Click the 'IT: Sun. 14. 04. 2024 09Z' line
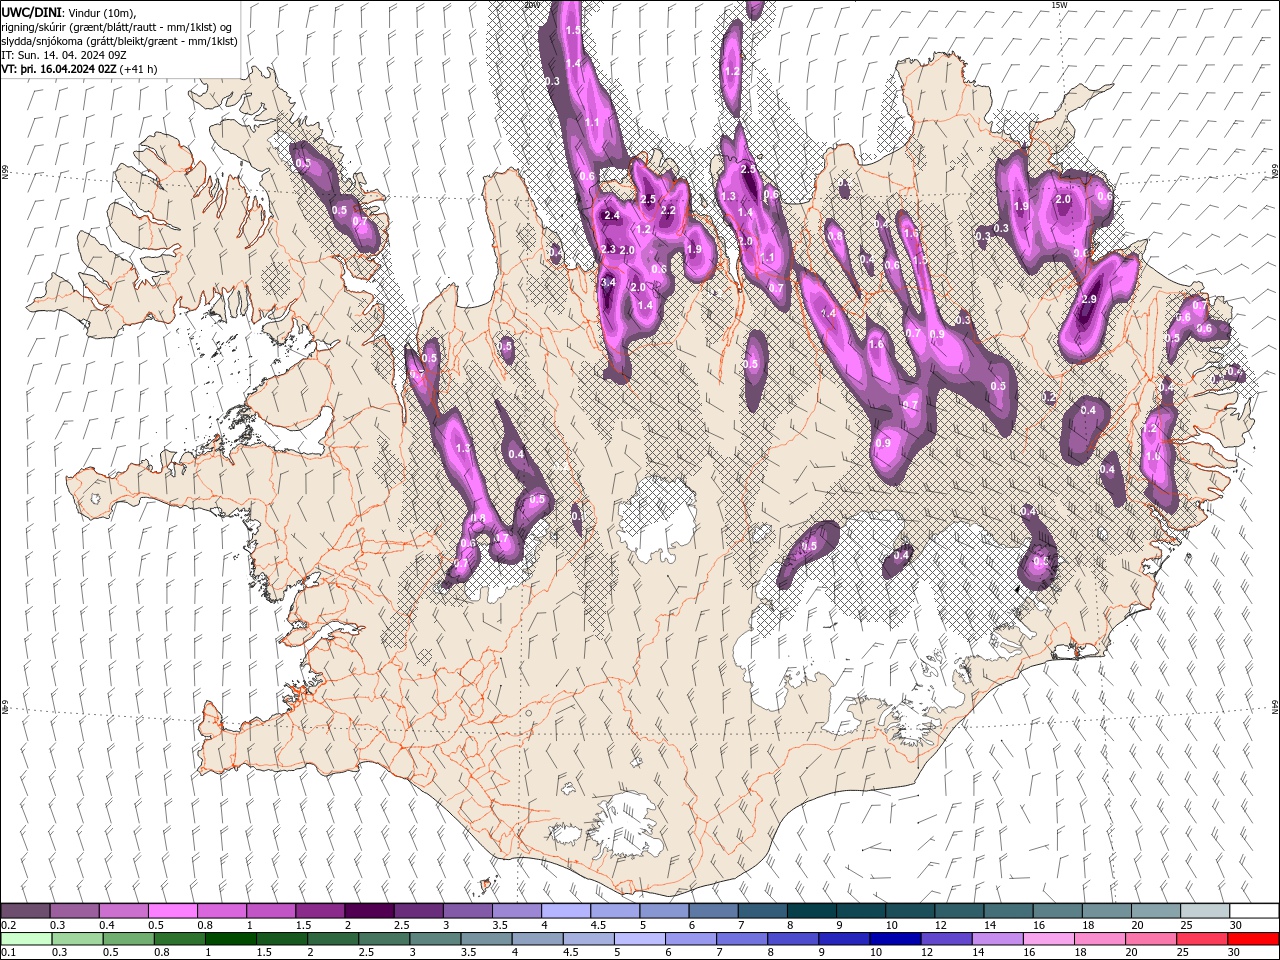1280x960 pixels. 63,55
